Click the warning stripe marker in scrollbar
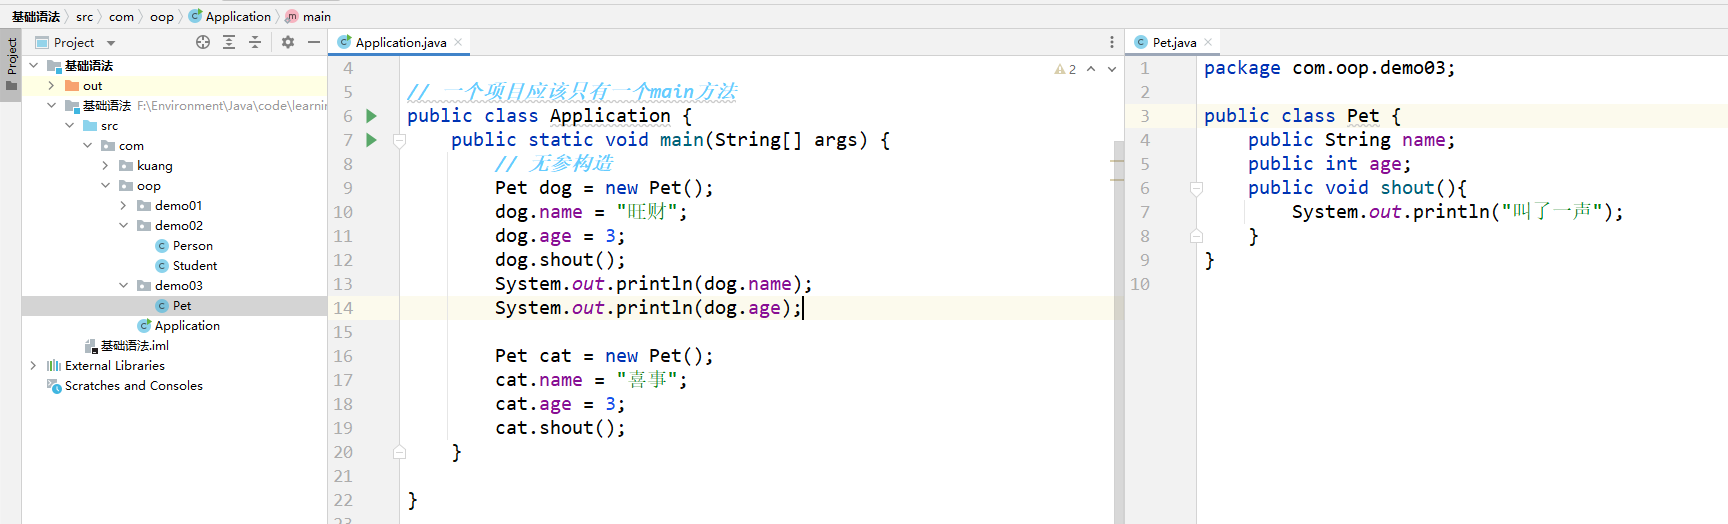The image size is (1728, 524). pyautogui.click(x=1117, y=161)
